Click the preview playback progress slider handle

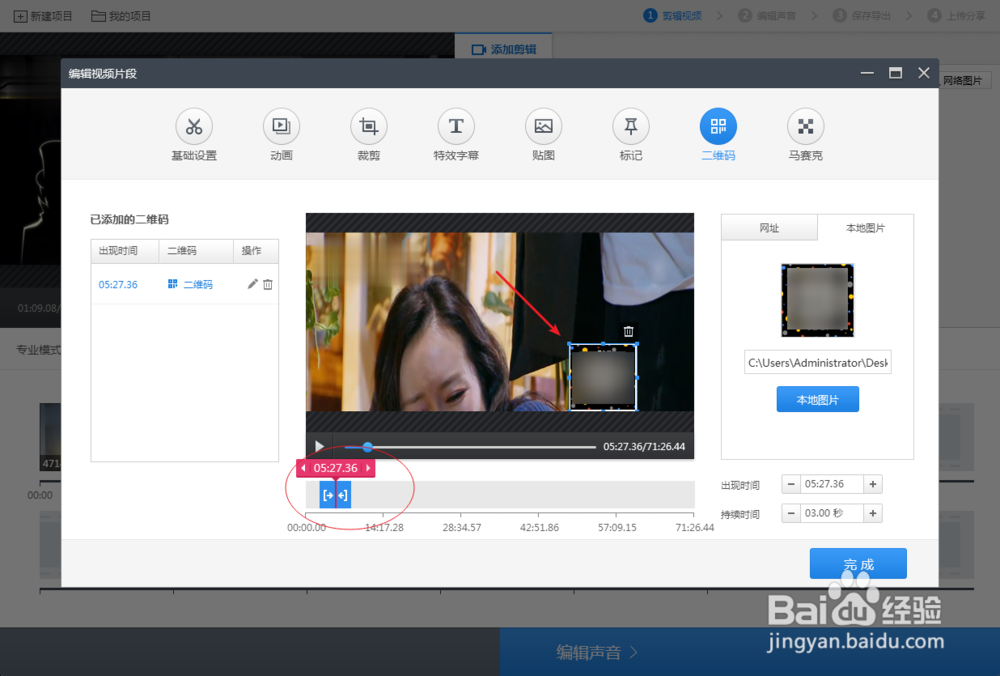tap(367, 447)
